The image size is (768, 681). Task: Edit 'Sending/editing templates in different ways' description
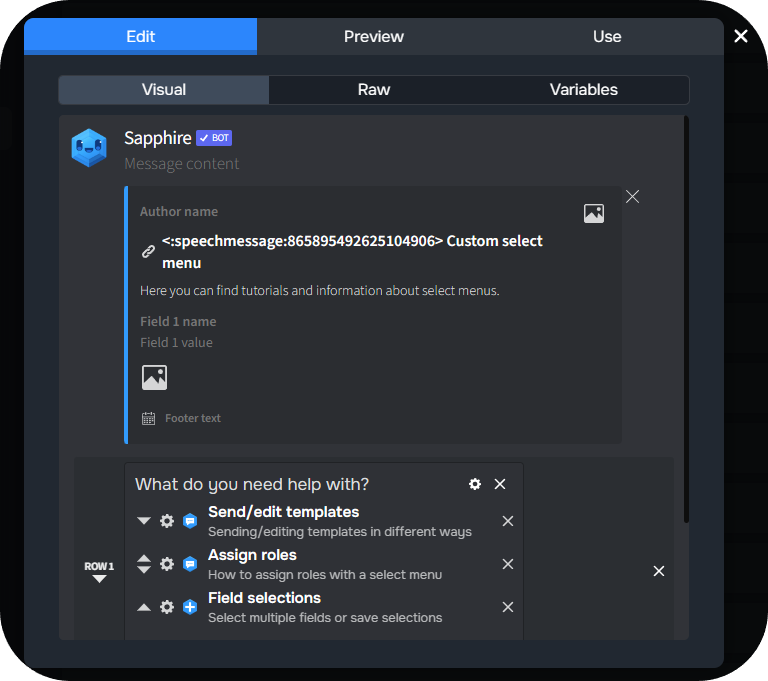340,532
